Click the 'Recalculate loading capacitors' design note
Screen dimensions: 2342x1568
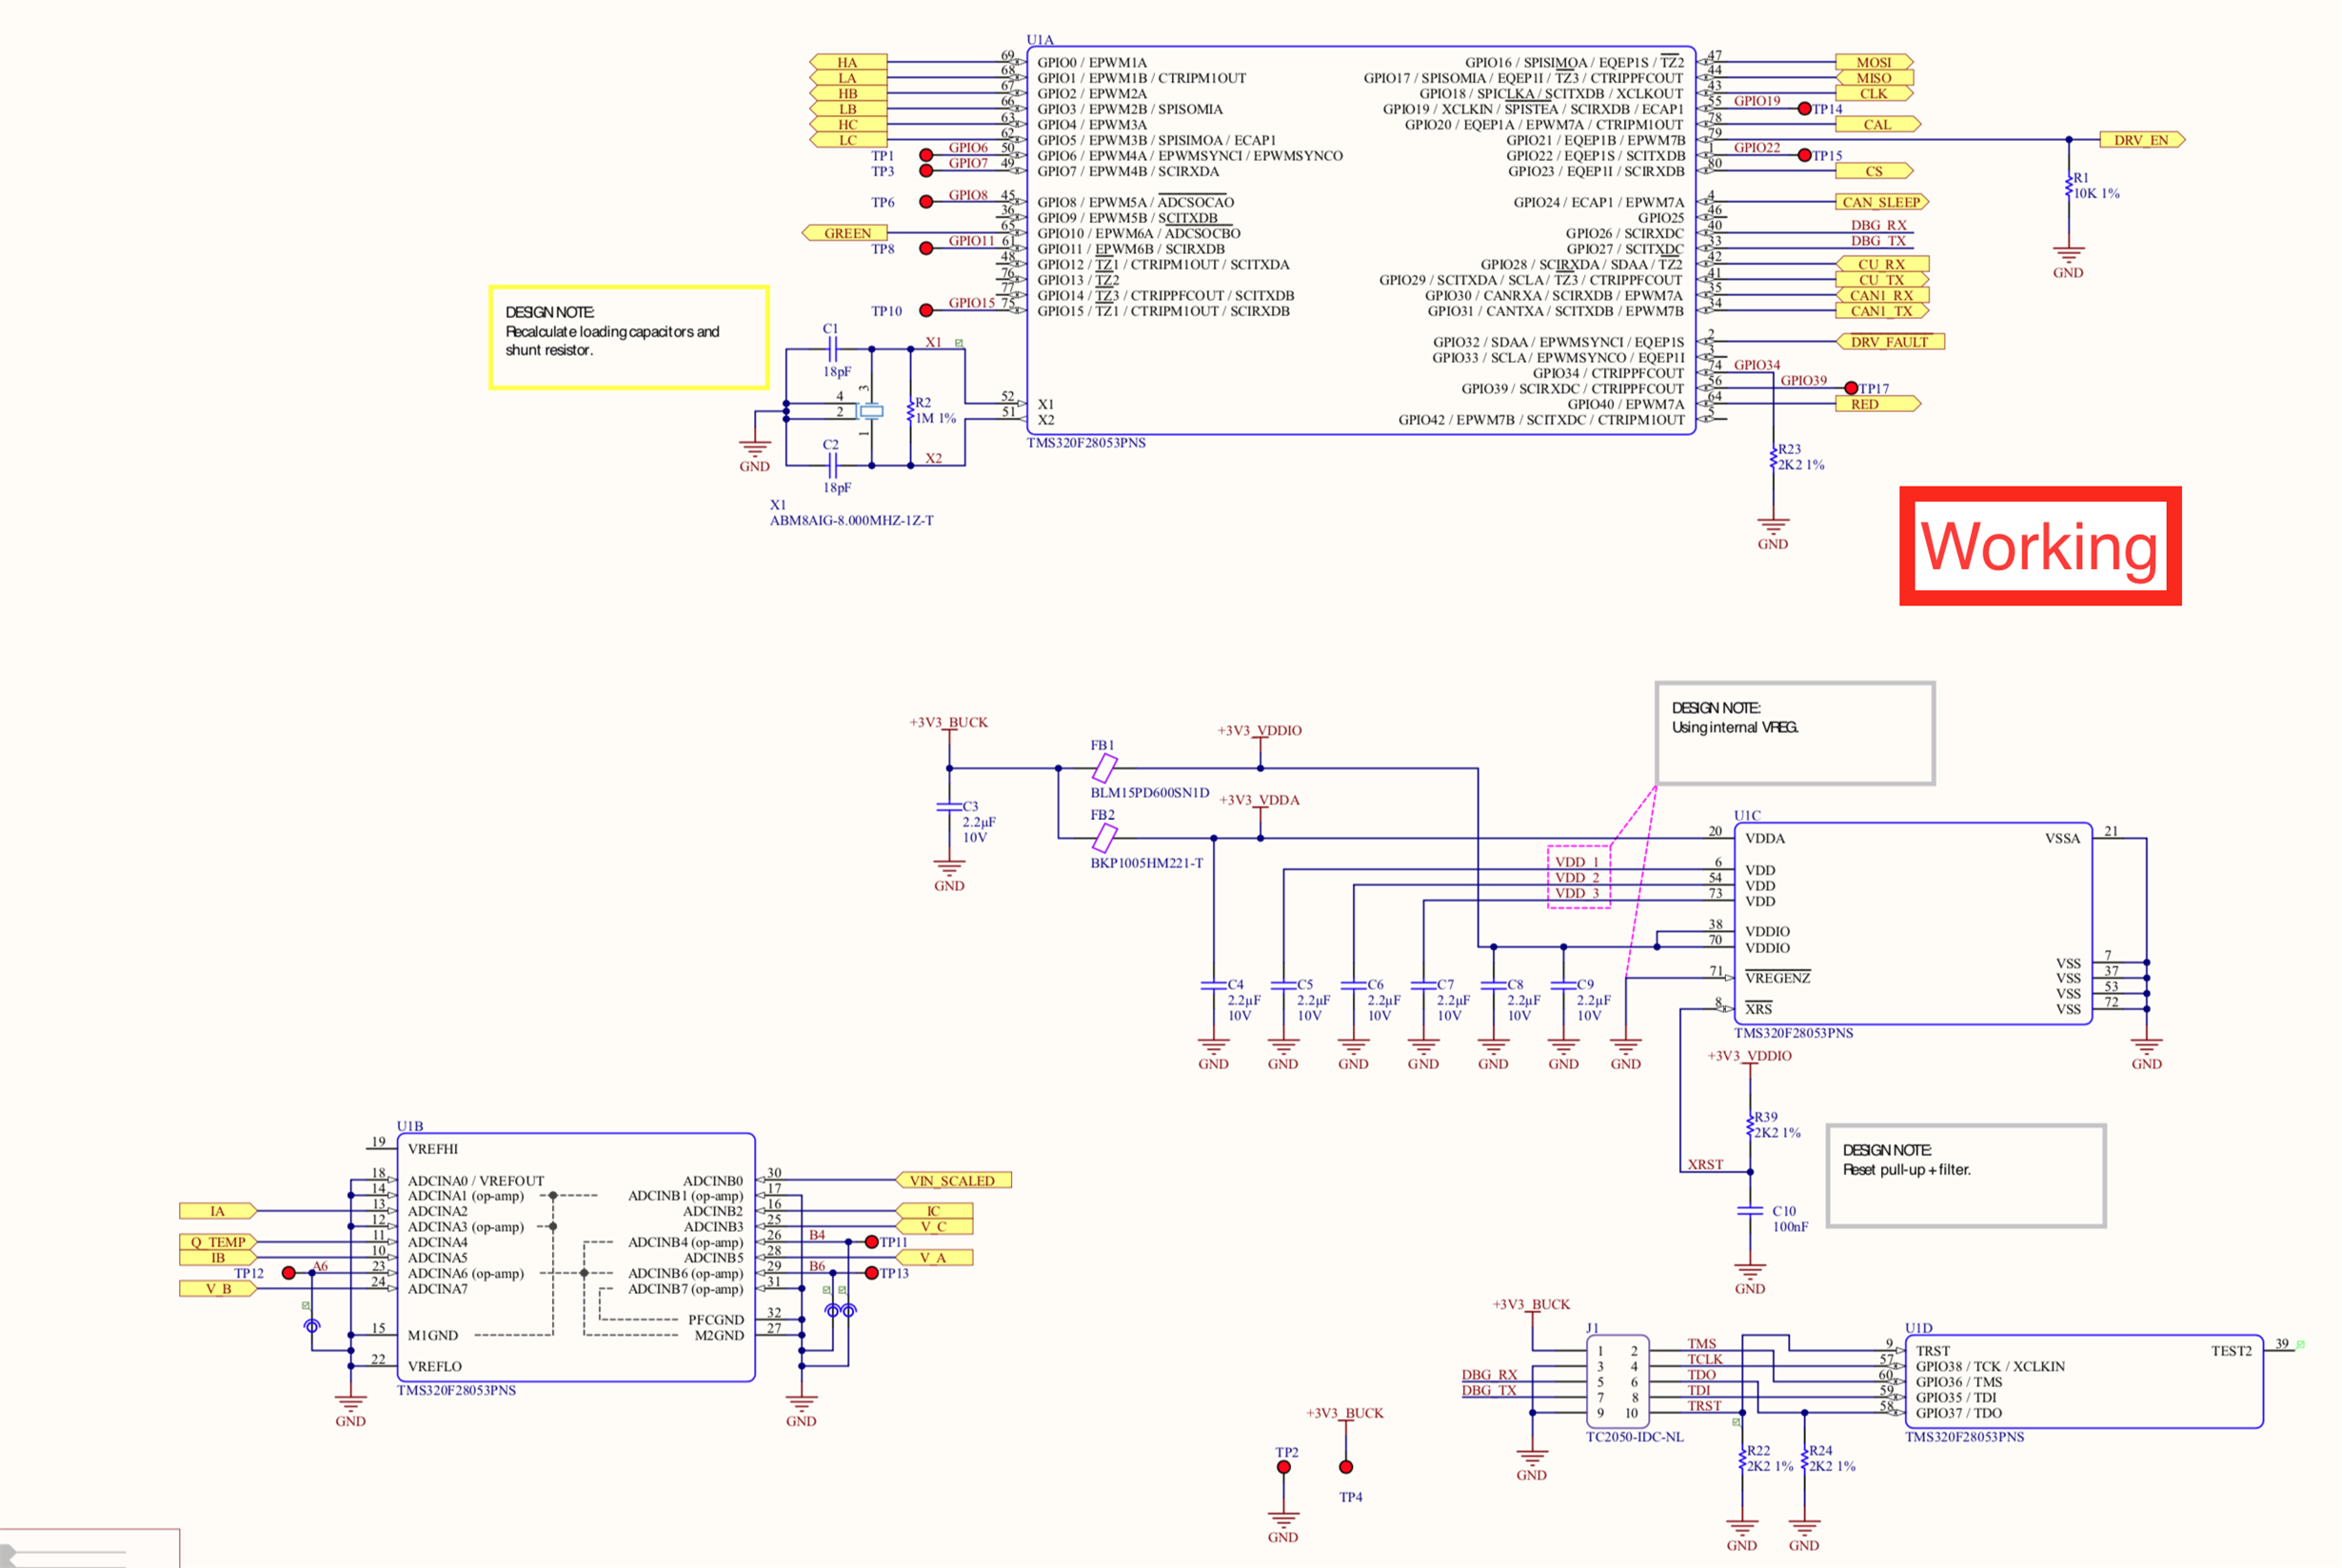coord(629,337)
